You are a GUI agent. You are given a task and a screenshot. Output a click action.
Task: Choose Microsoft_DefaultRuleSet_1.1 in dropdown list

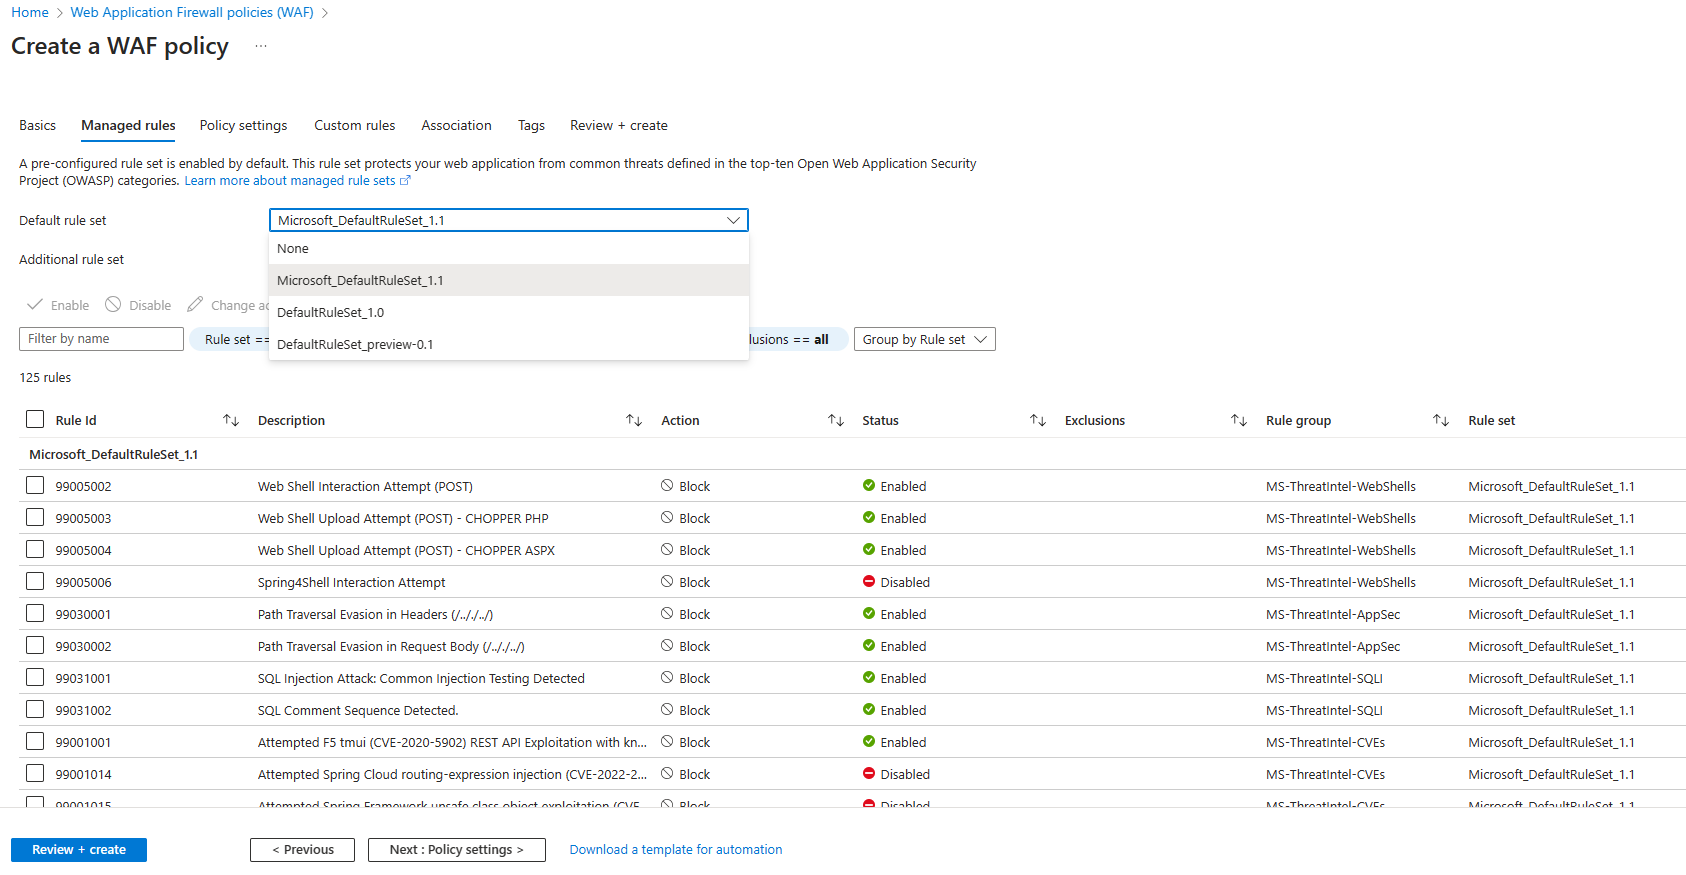(509, 280)
